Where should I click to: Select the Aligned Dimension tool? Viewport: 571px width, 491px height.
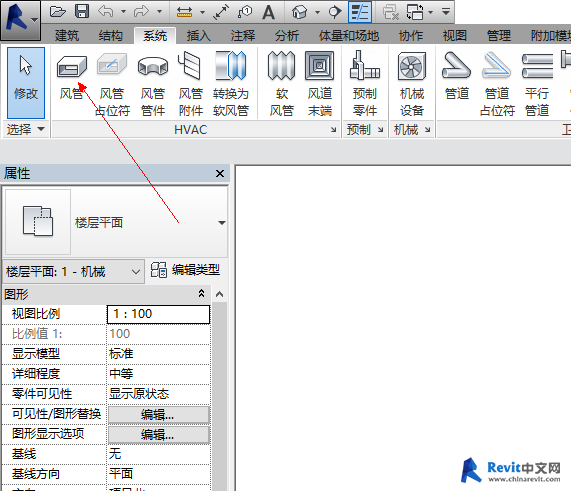coord(221,12)
